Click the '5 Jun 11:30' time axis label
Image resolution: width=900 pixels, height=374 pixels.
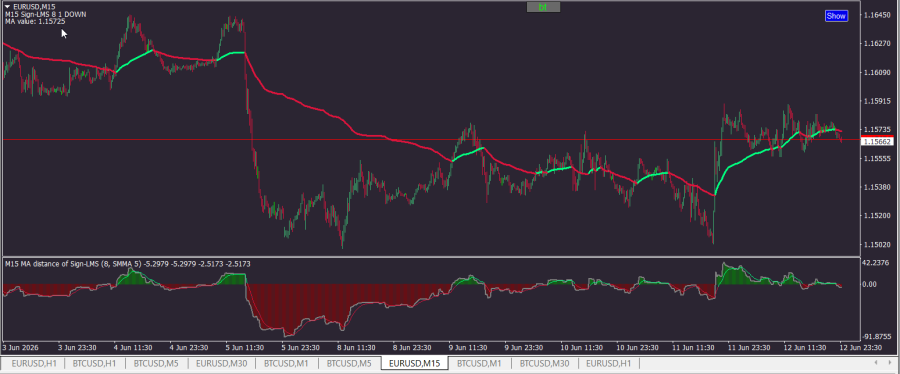[x=245, y=348]
